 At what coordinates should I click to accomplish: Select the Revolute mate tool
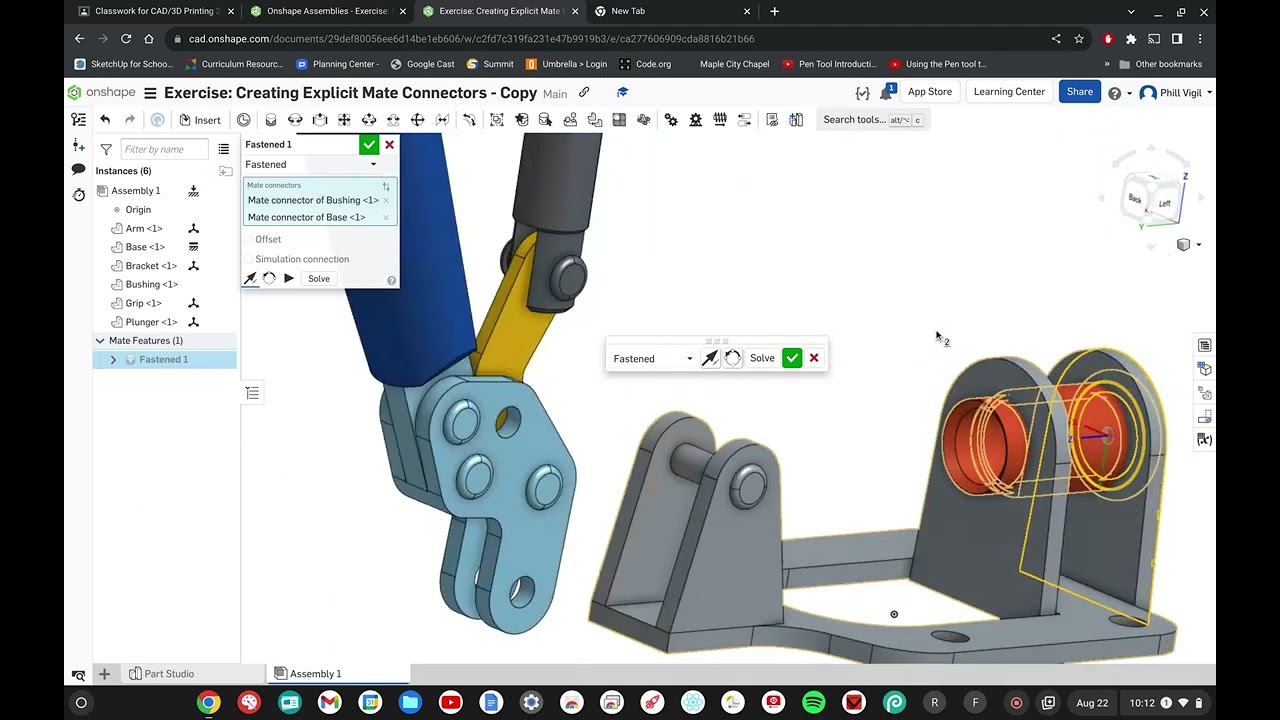[x=295, y=120]
